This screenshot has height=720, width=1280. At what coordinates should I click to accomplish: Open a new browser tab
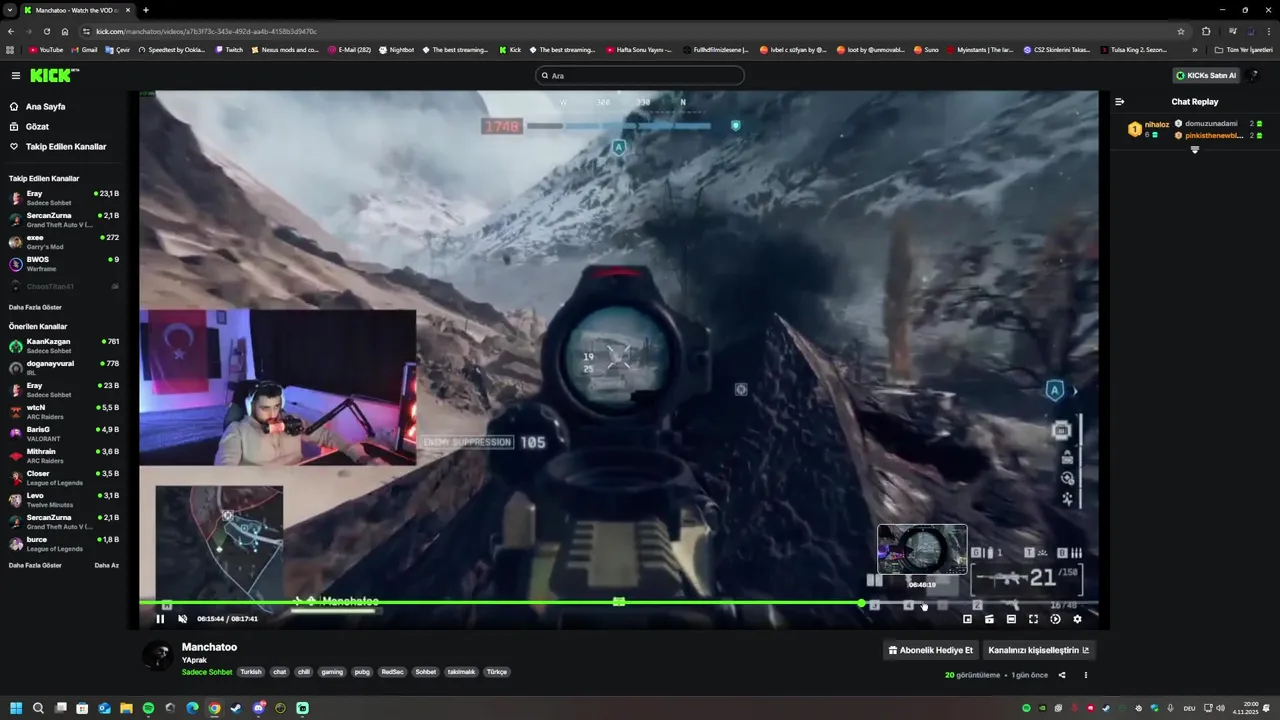click(x=146, y=10)
